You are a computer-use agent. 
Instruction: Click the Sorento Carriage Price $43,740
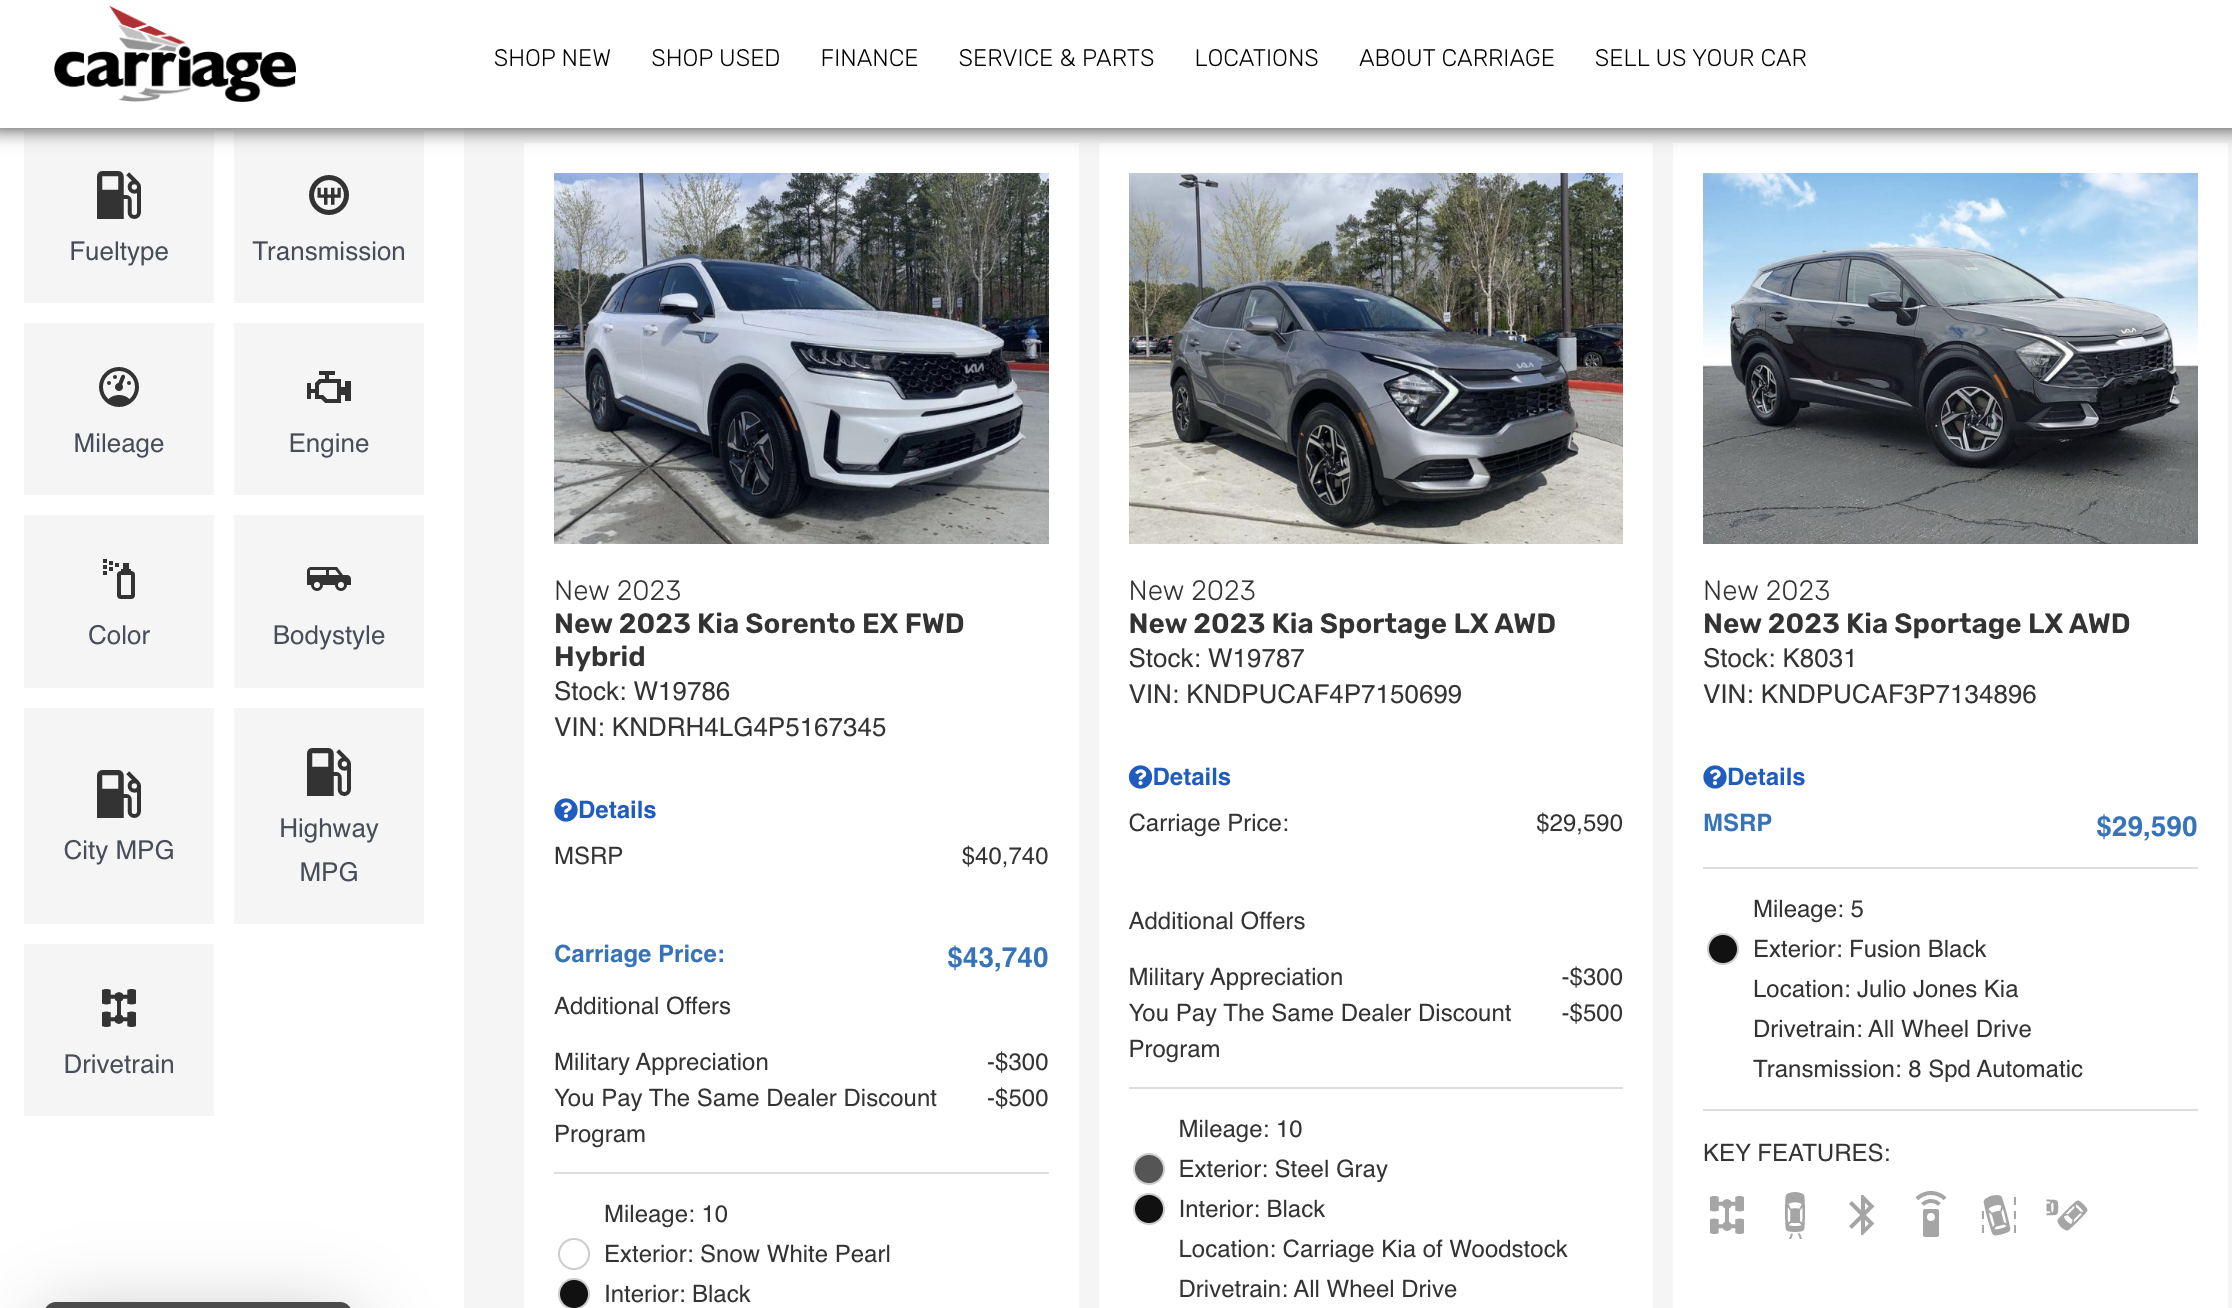pyautogui.click(x=997, y=957)
